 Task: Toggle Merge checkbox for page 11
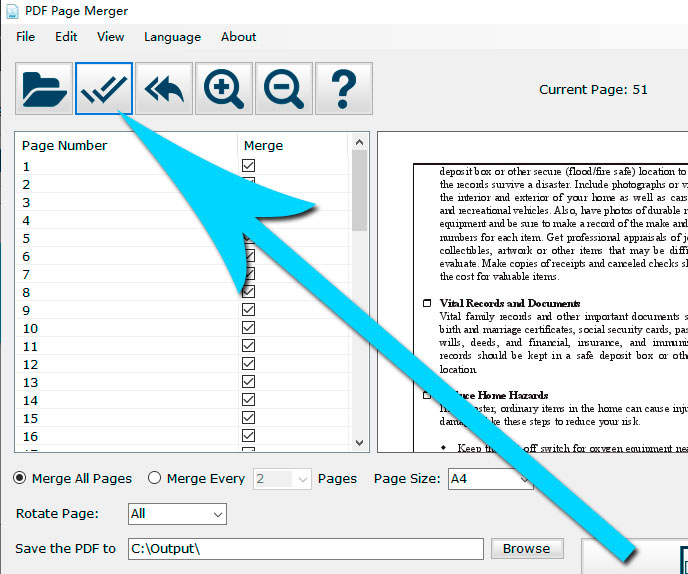click(248, 345)
